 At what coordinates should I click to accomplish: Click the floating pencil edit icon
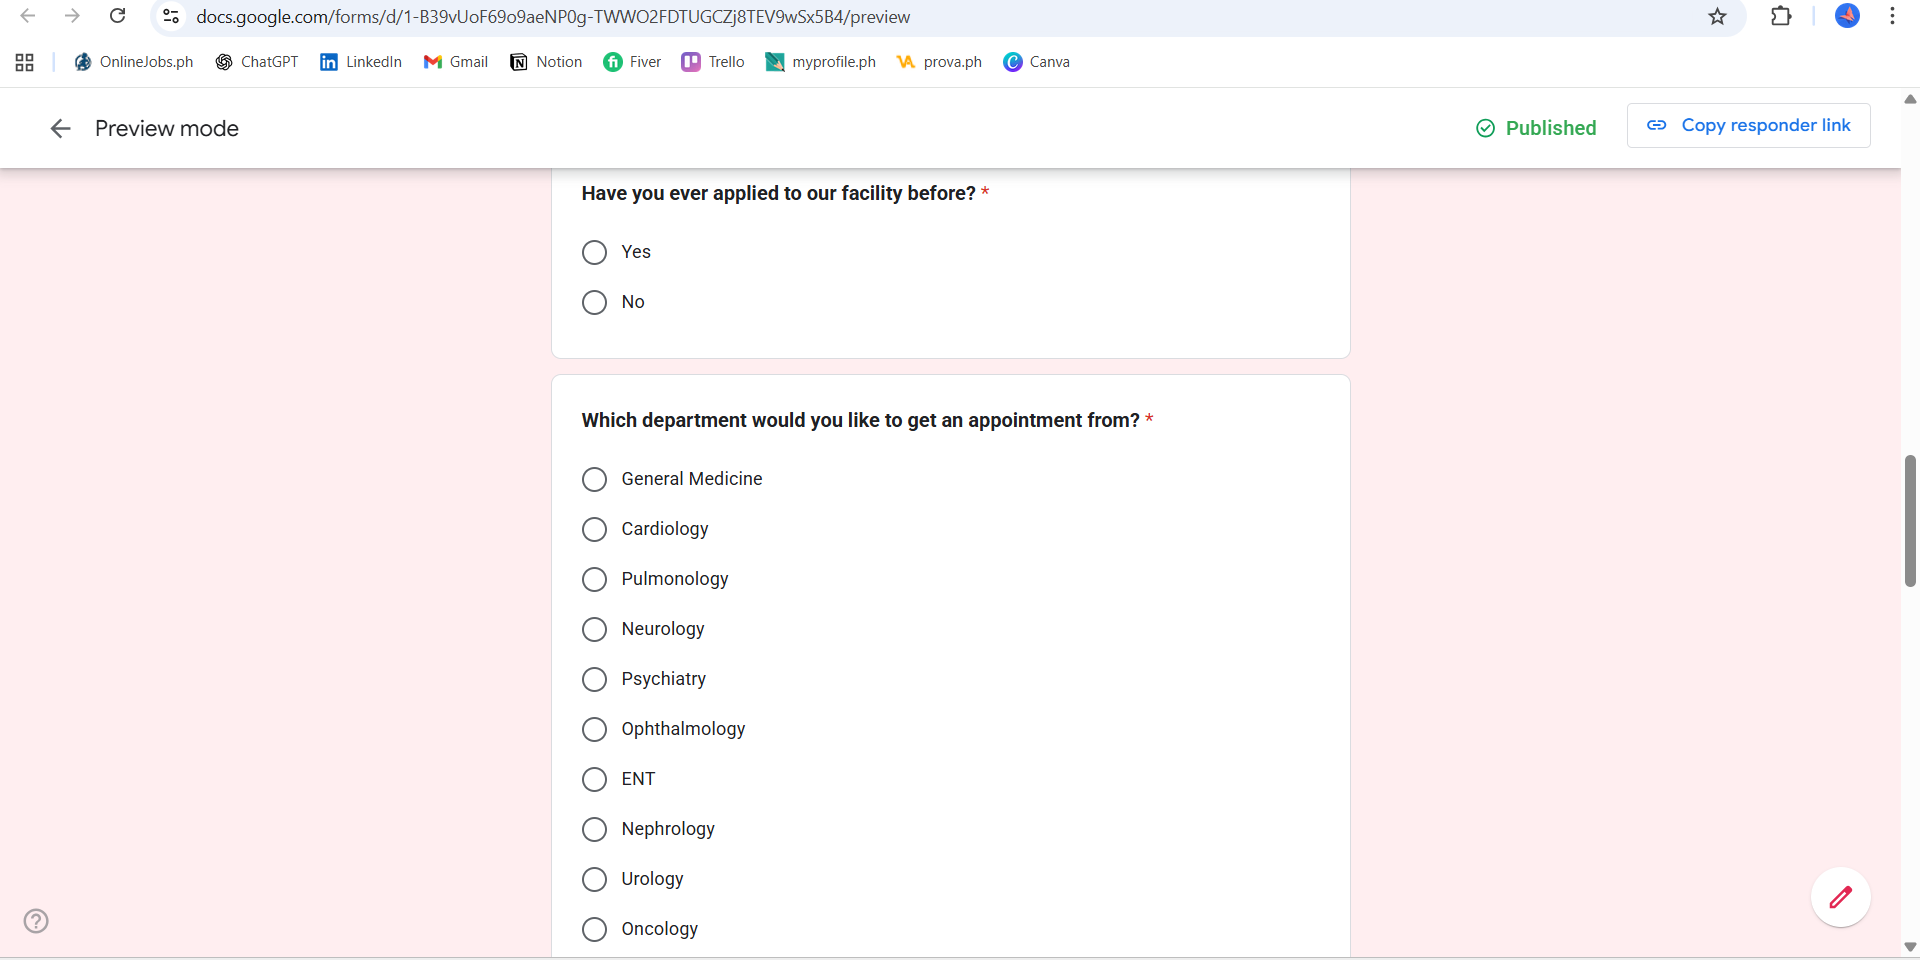[x=1840, y=897]
